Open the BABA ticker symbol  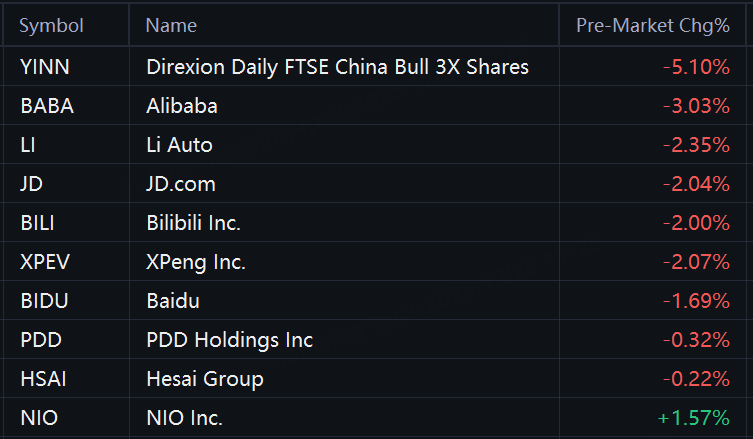[x=46, y=106]
